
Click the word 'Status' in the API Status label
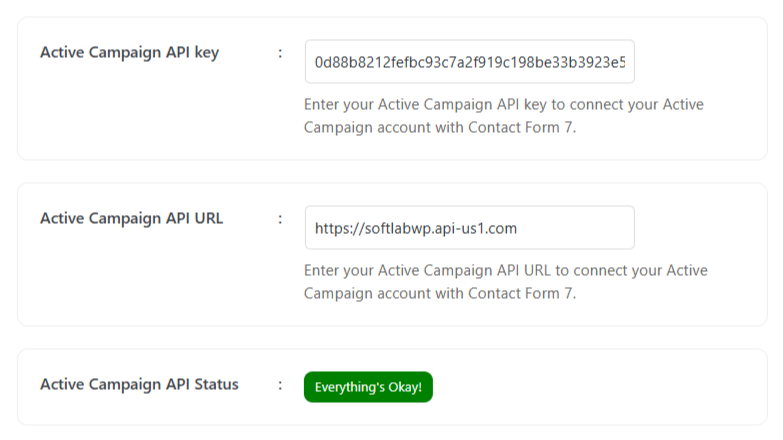coord(216,385)
